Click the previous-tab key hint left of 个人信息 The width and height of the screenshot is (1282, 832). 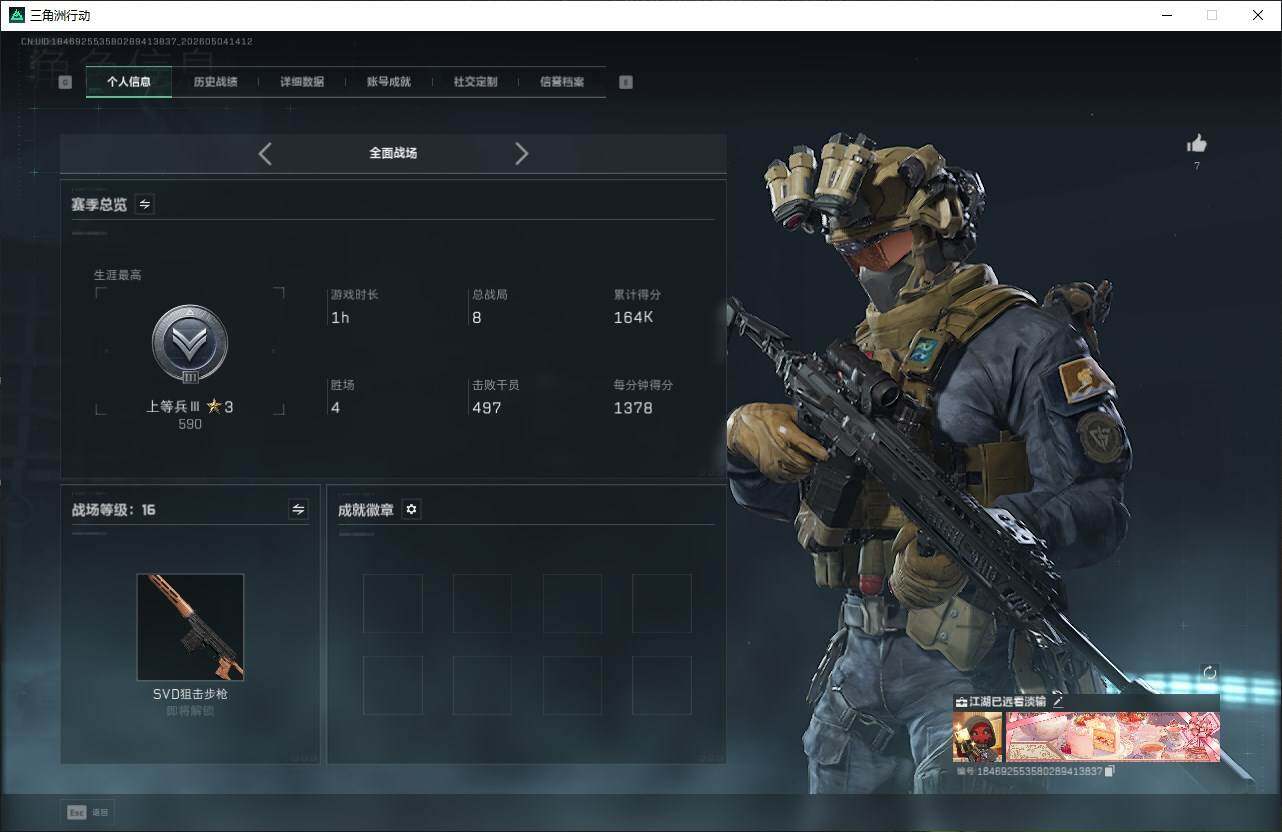[65, 82]
